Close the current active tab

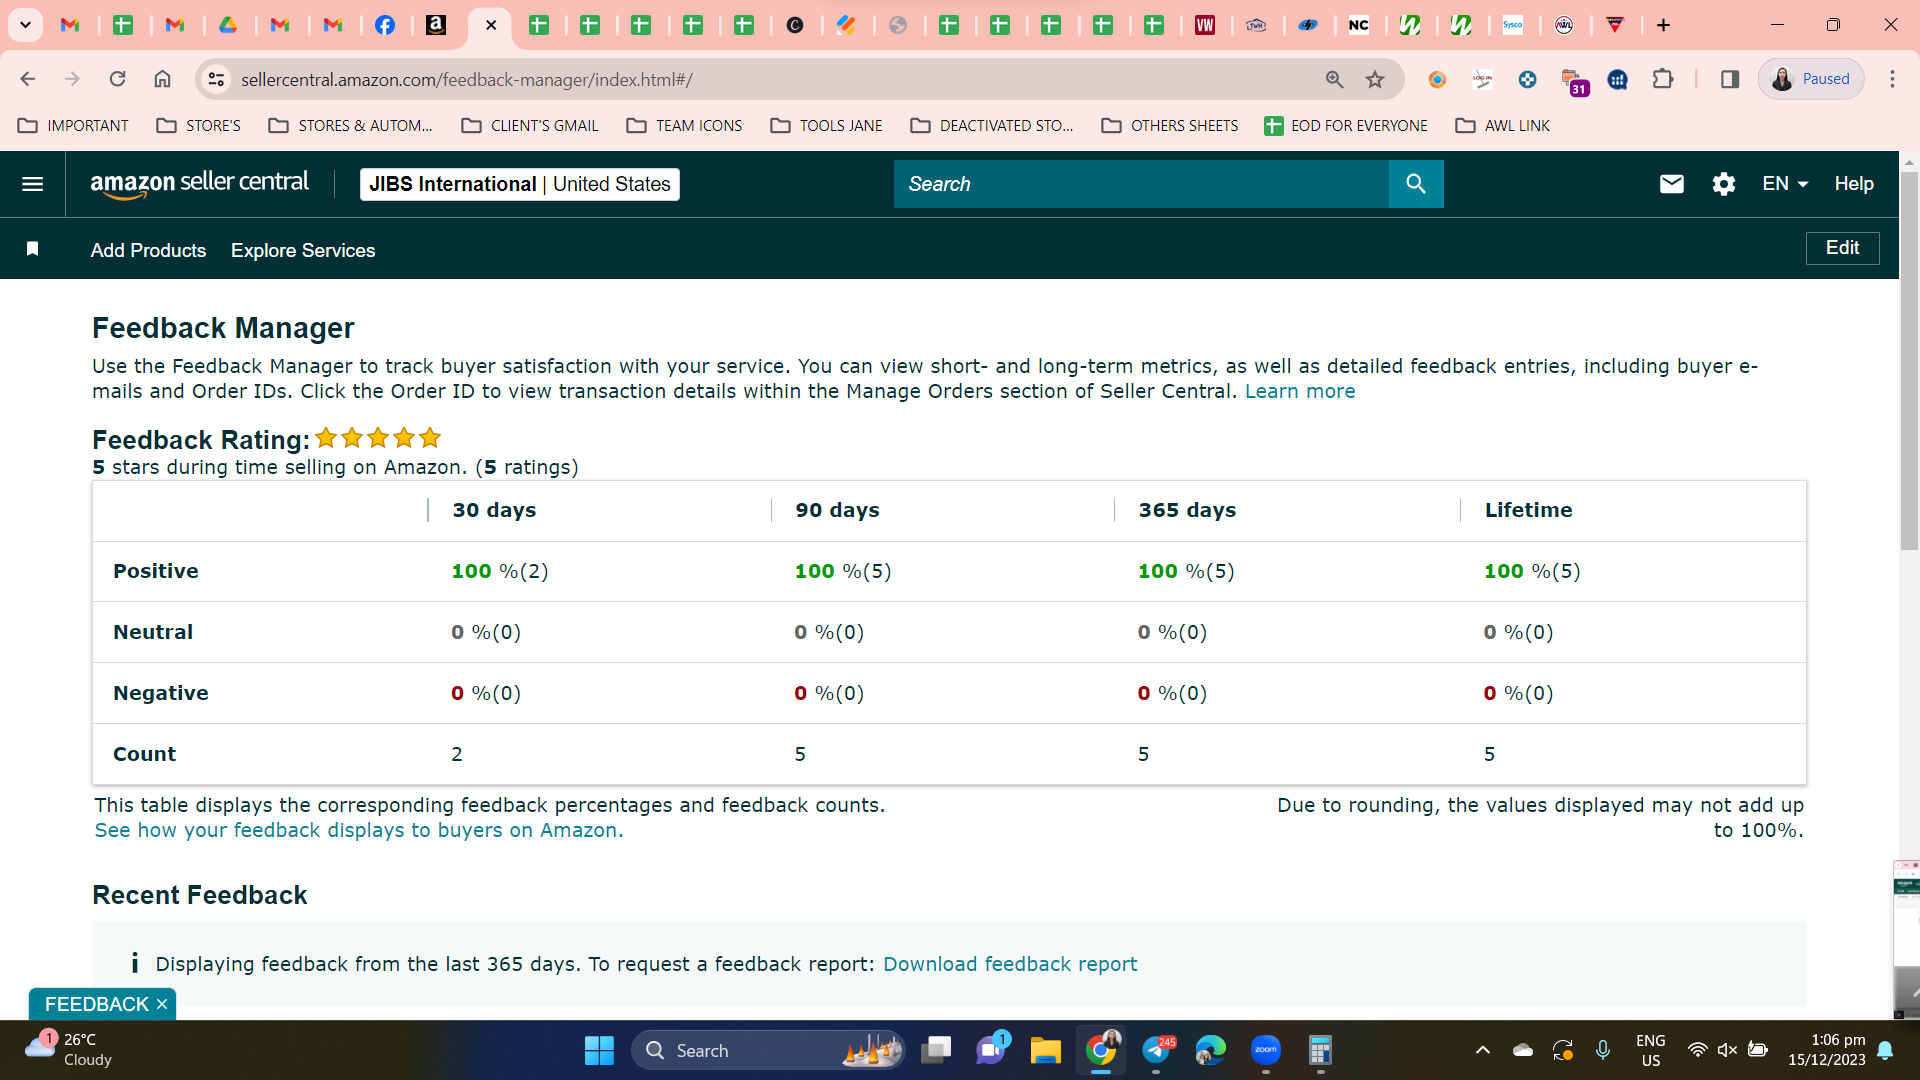(x=491, y=25)
